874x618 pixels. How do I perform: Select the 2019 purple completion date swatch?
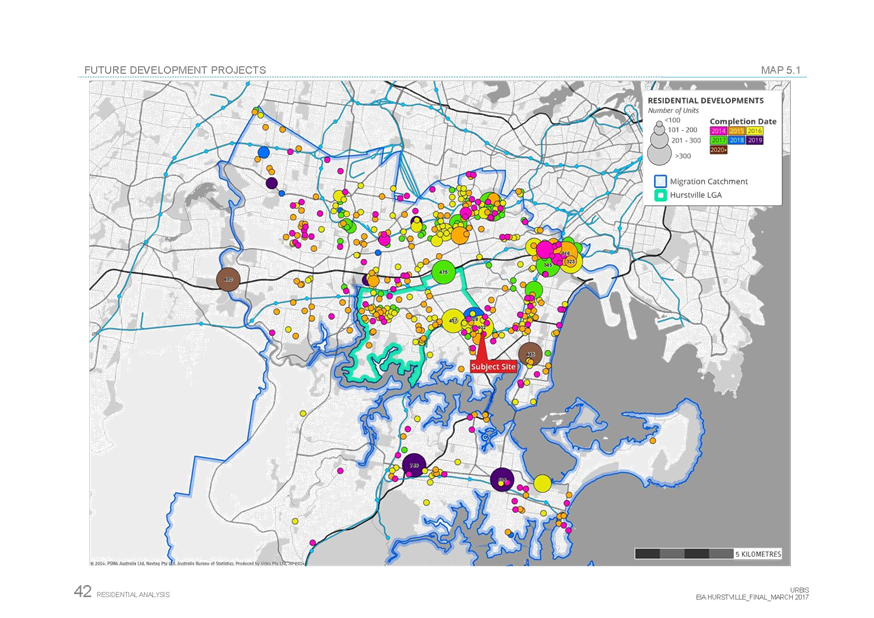tap(755, 140)
